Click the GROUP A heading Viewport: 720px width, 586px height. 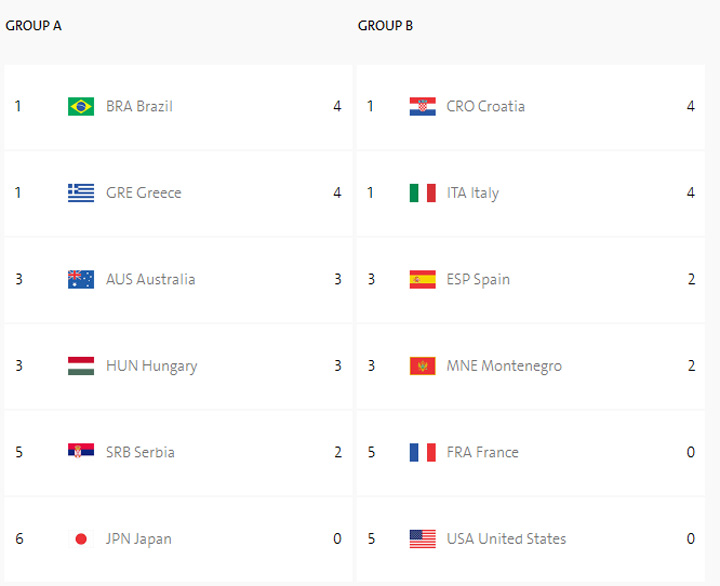coord(34,26)
